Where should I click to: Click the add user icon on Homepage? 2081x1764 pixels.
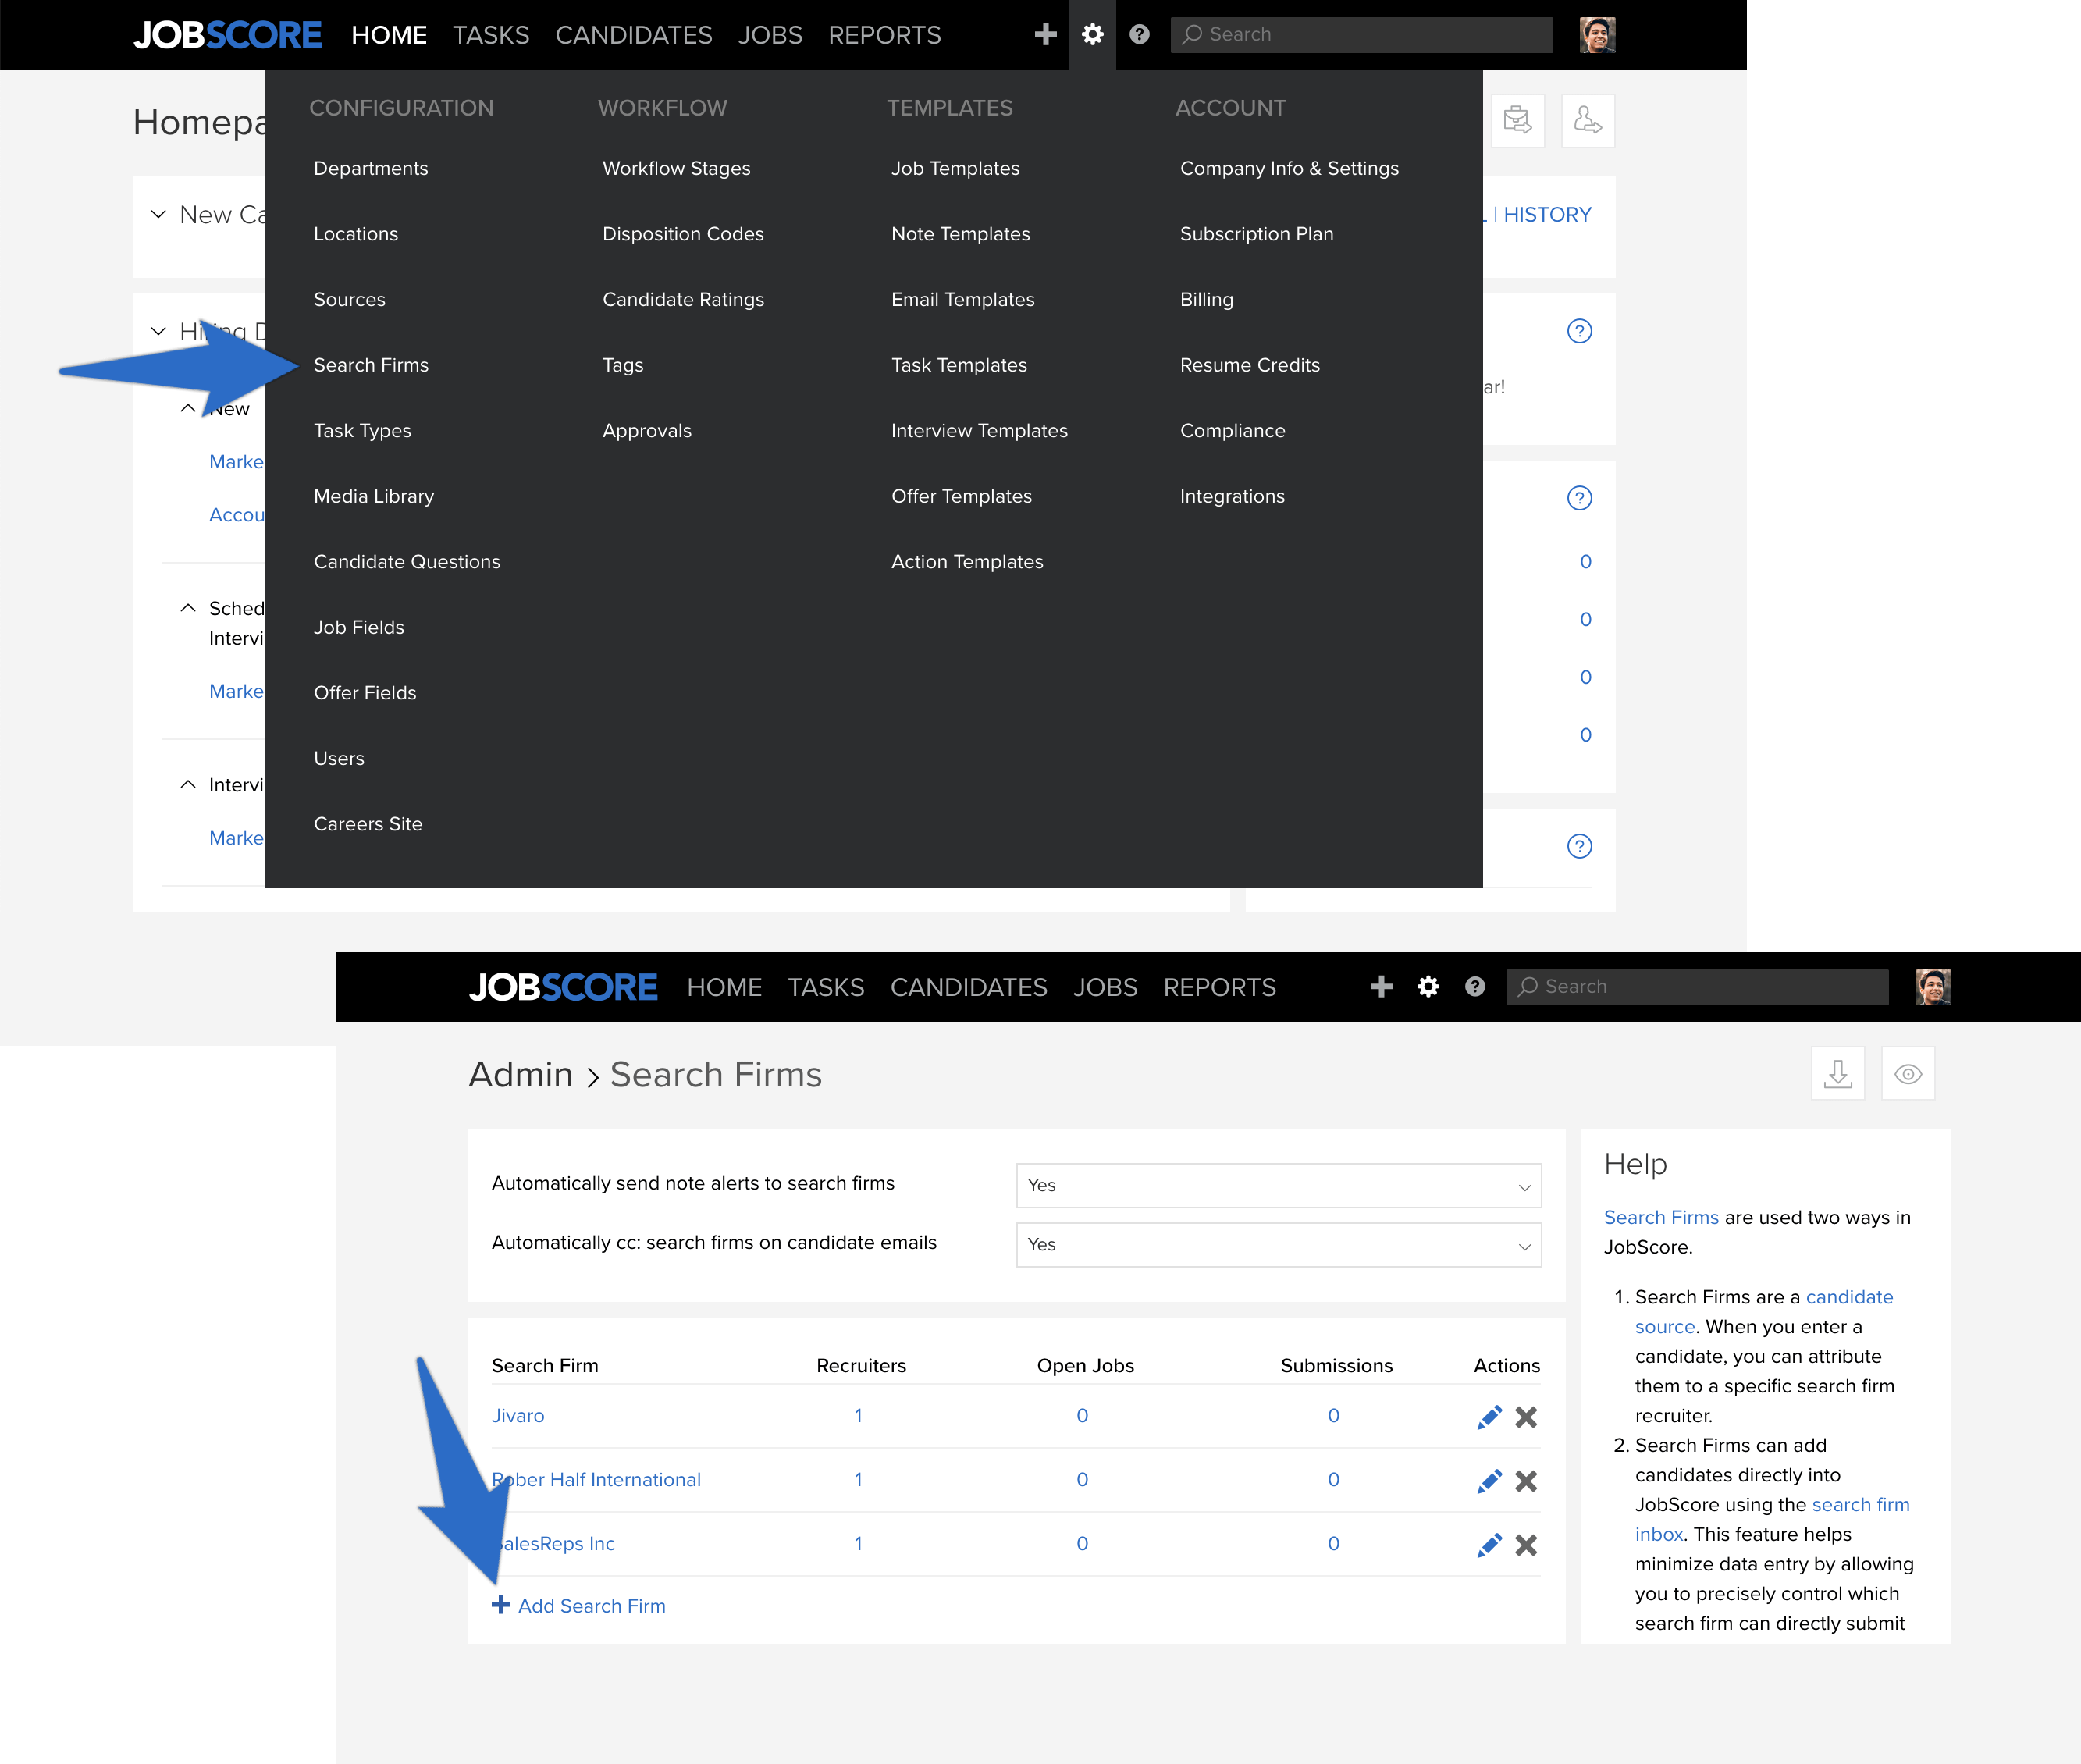click(1587, 121)
